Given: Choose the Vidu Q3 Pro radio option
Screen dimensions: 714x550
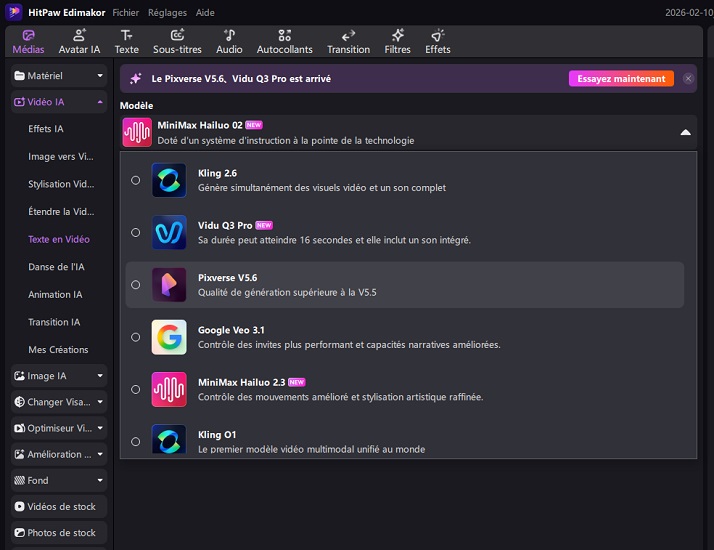Looking at the screenshot, I should (x=135, y=233).
